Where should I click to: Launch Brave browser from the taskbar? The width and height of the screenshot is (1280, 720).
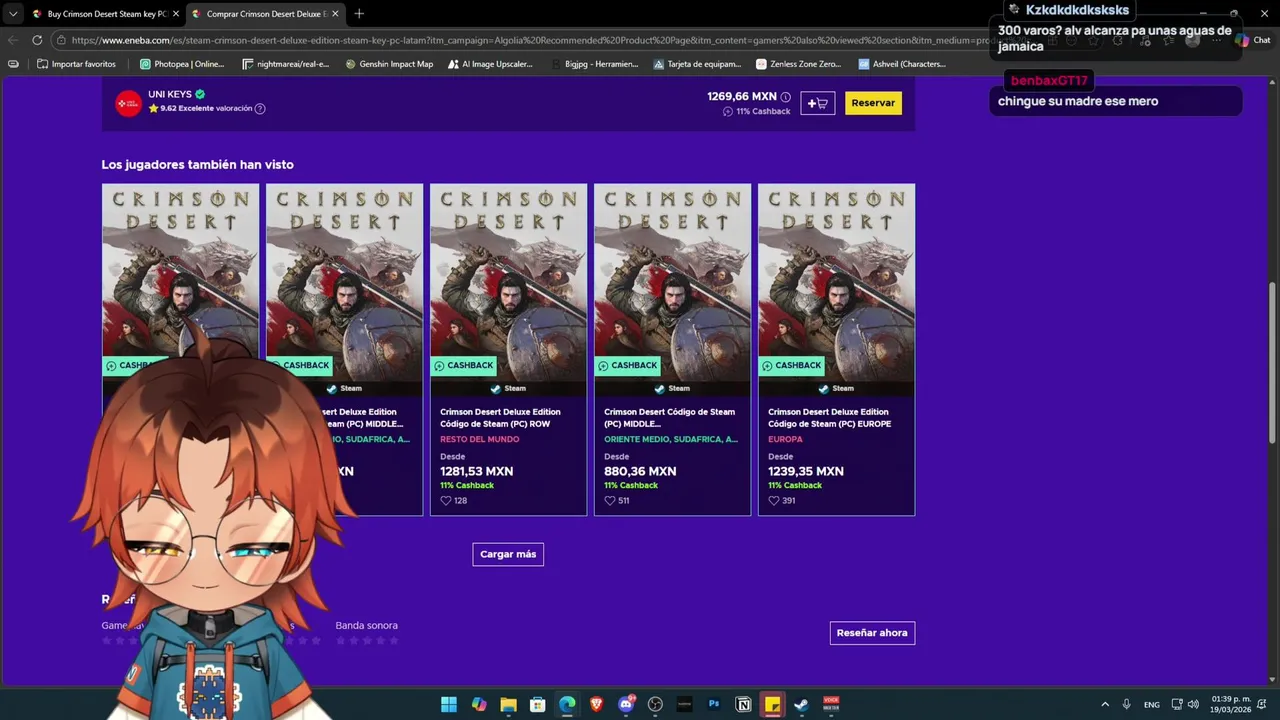596,704
